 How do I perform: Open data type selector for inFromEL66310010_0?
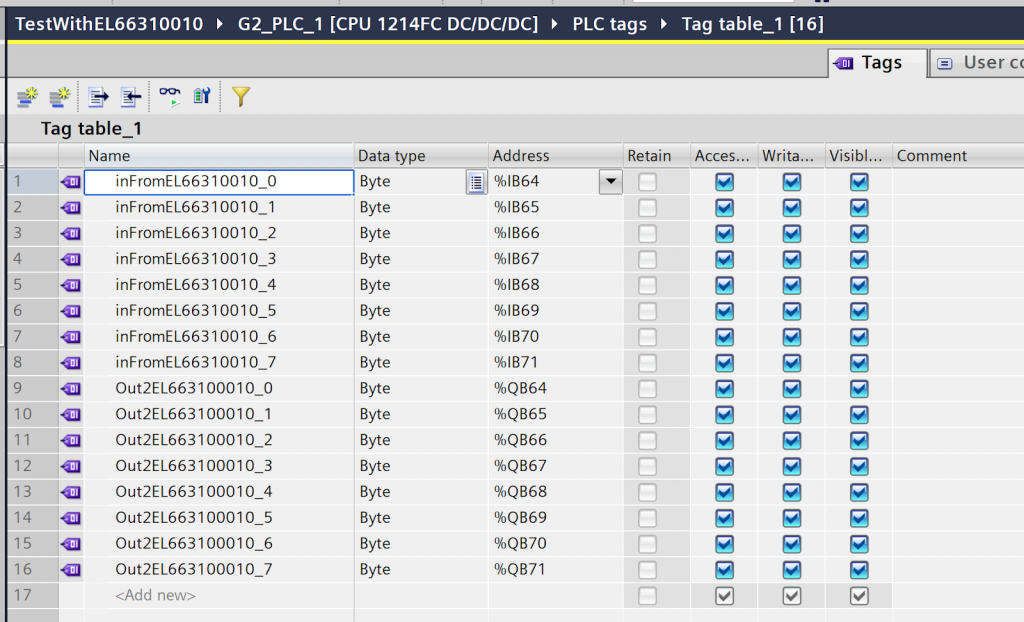coord(476,182)
